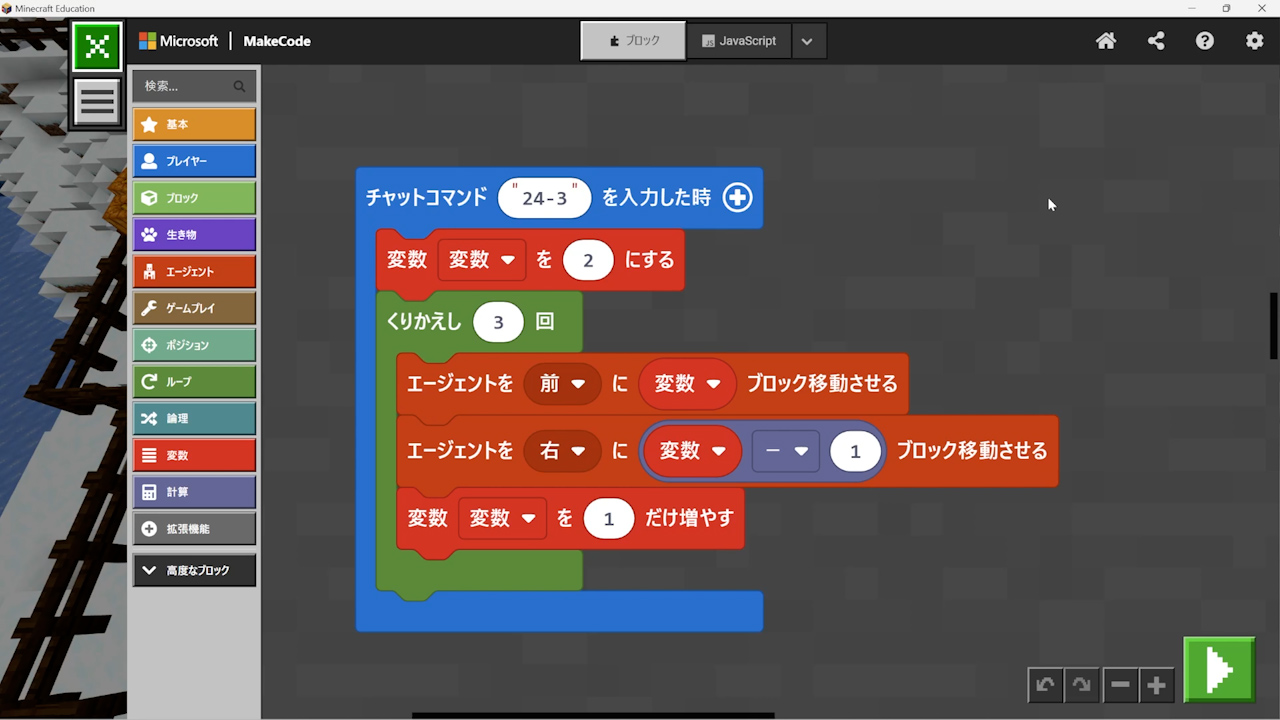Viewport: 1280px width, 720px height.
Task: Open the エージェント block category
Action: coord(194,271)
